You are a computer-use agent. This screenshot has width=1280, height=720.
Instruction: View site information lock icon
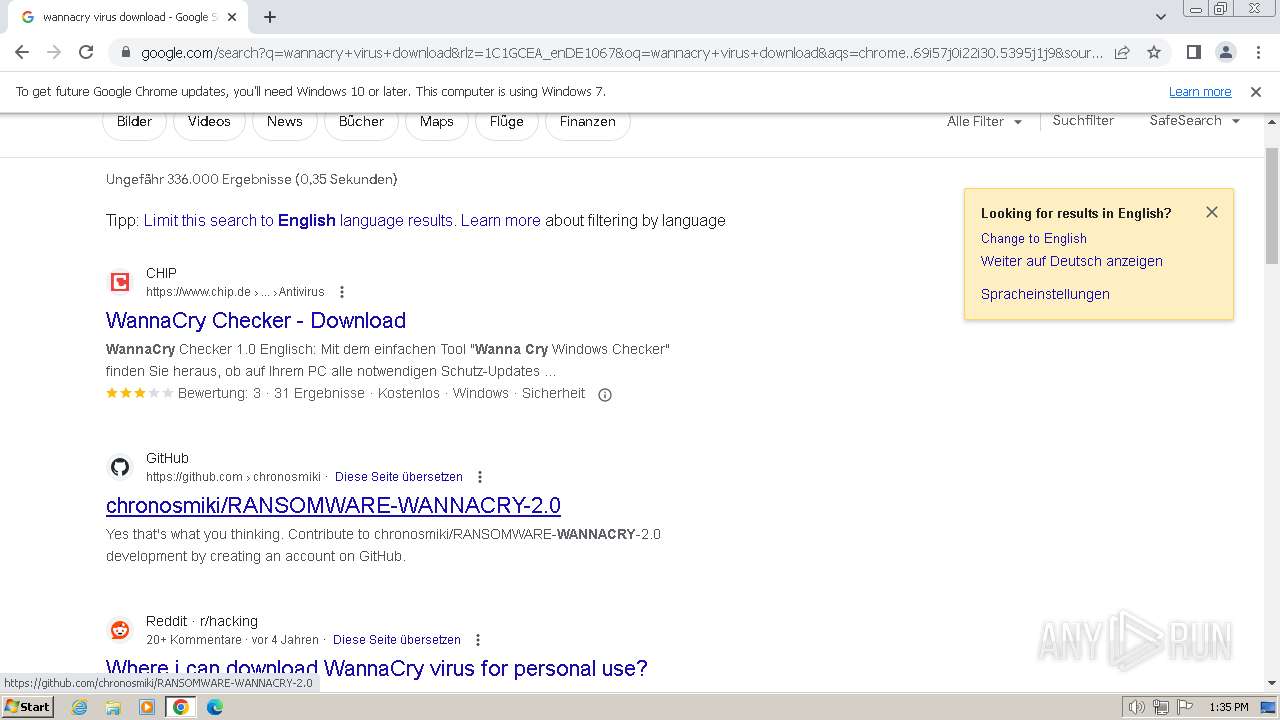coord(125,53)
